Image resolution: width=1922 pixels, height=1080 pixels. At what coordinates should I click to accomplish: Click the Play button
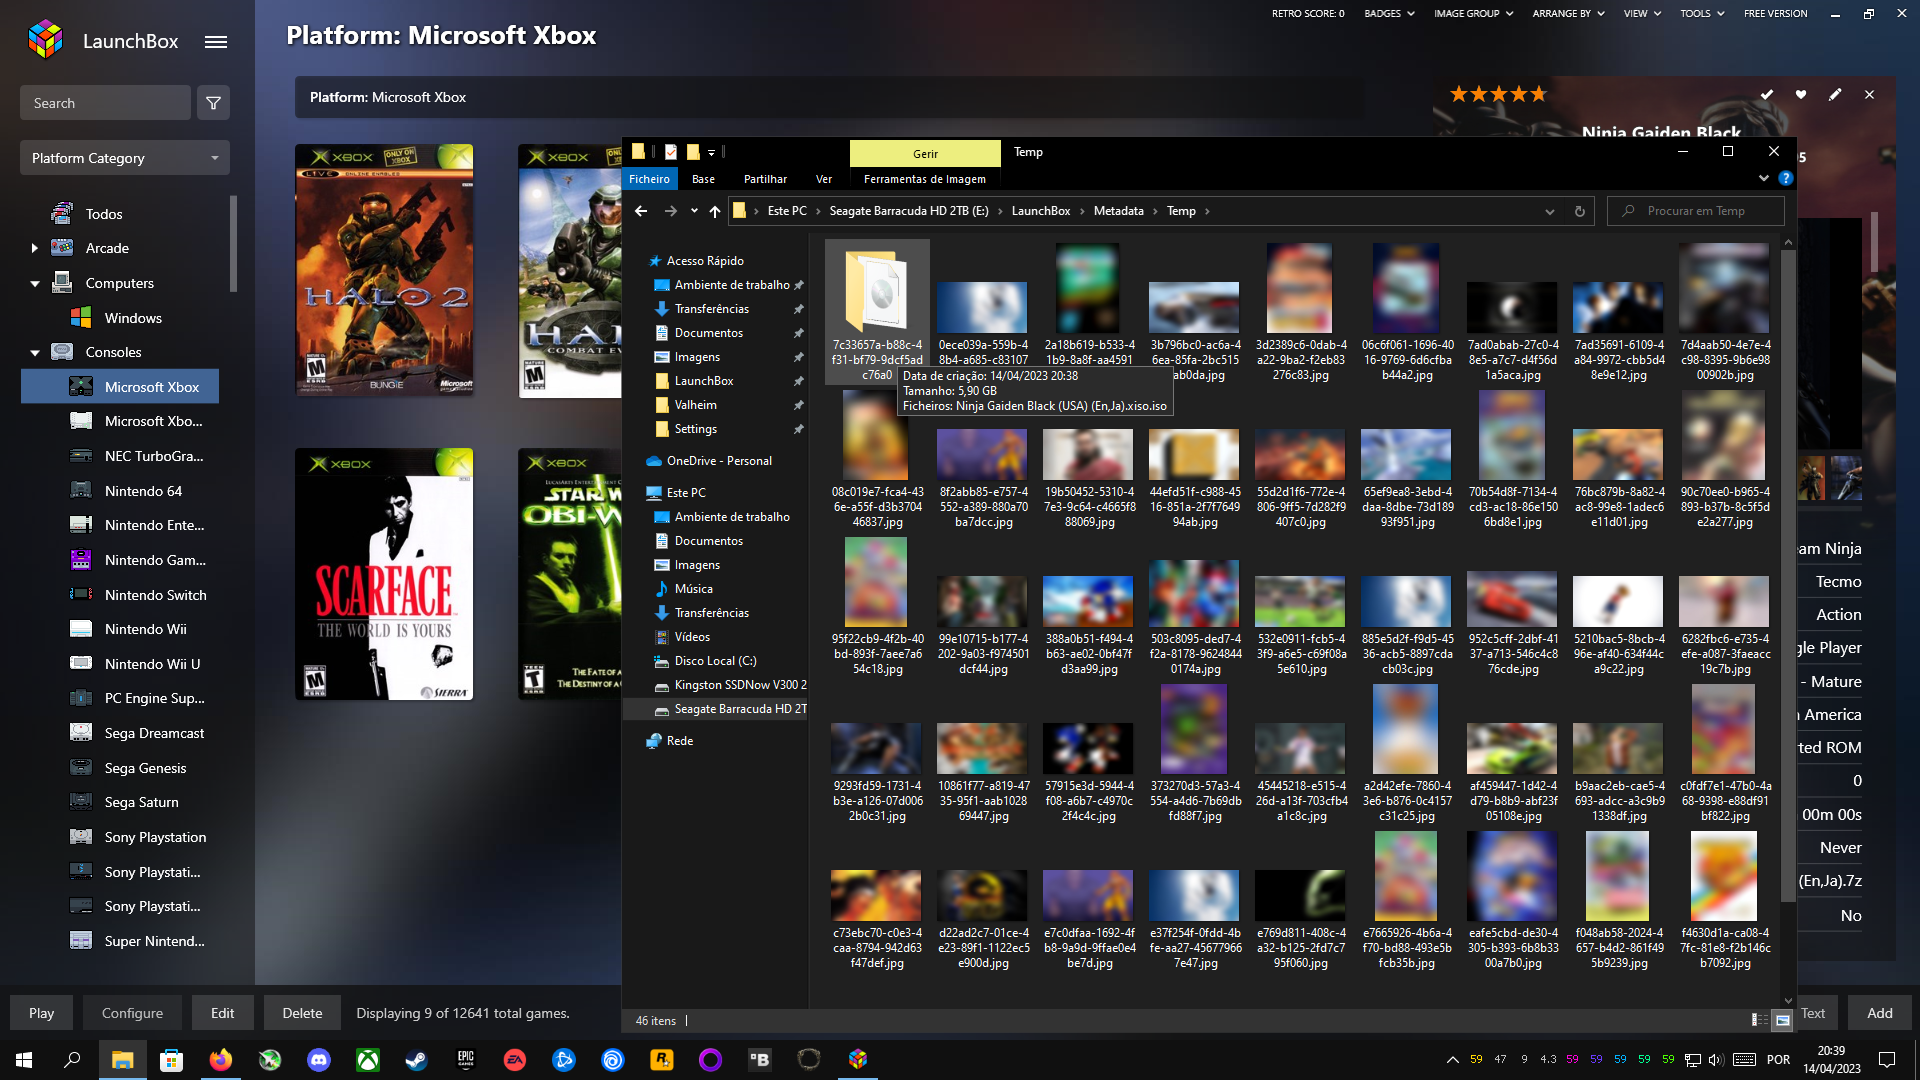click(41, 1013)
